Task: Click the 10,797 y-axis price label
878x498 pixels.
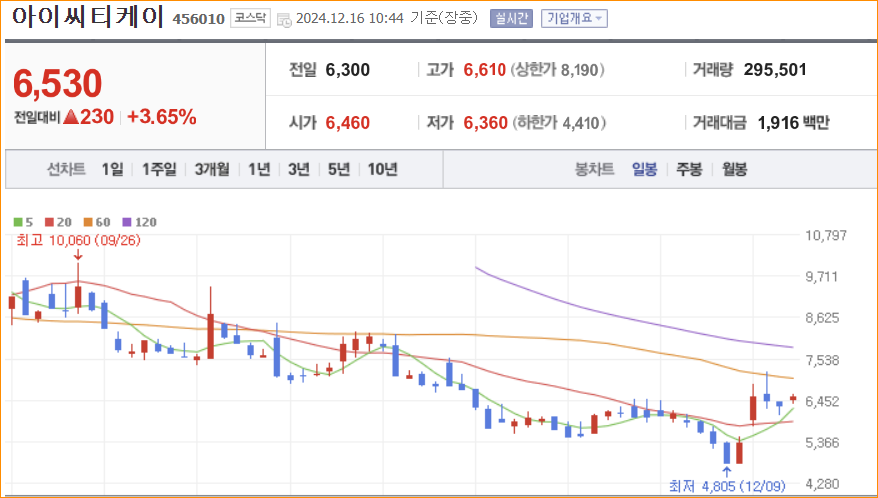Action: tap(825, 235)
